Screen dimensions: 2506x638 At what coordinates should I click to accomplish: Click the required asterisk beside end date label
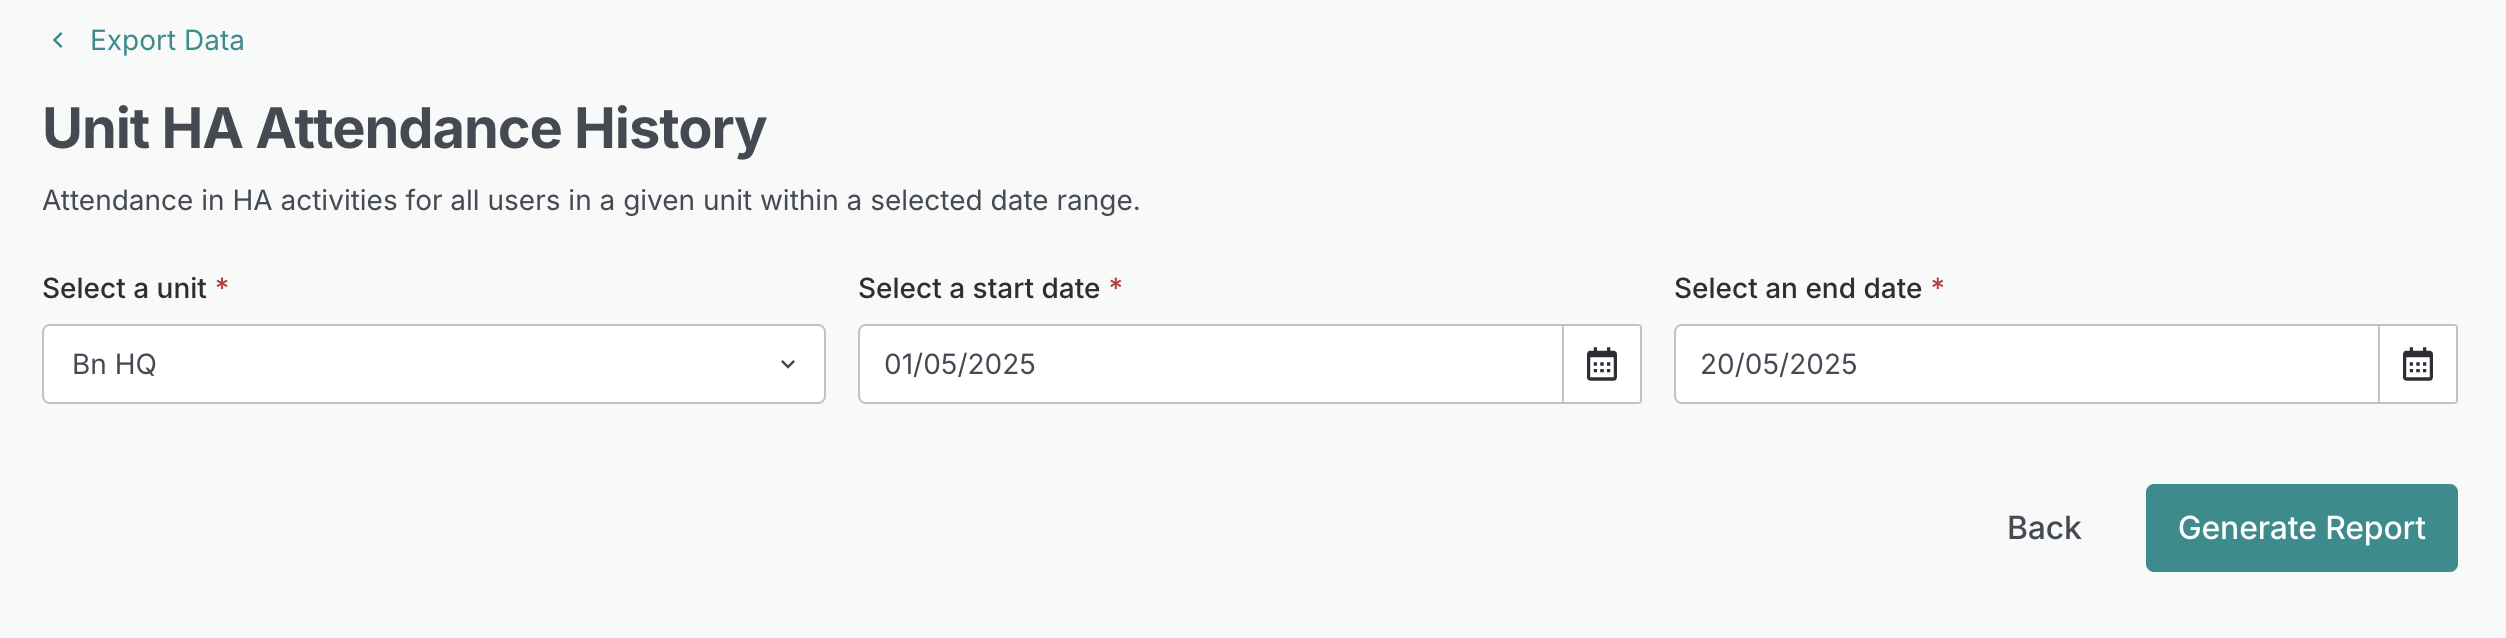point(1937,286)
